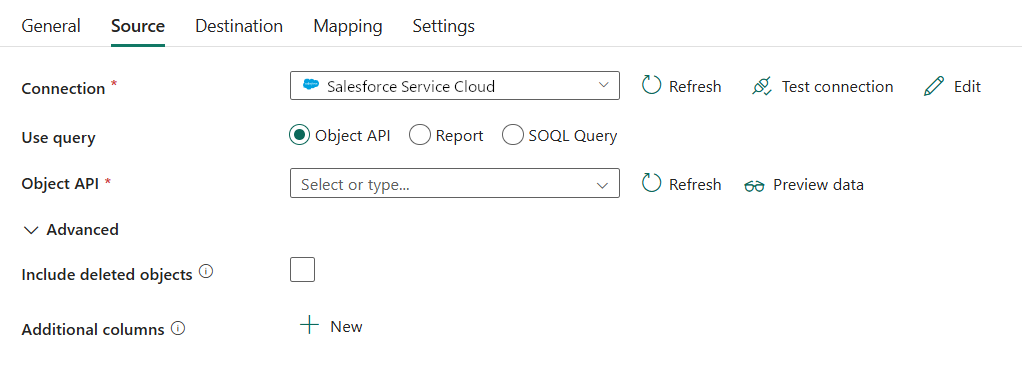Click the info icon beside Additional columns
Screen dimensions: 1022x371
coord(178,328)
